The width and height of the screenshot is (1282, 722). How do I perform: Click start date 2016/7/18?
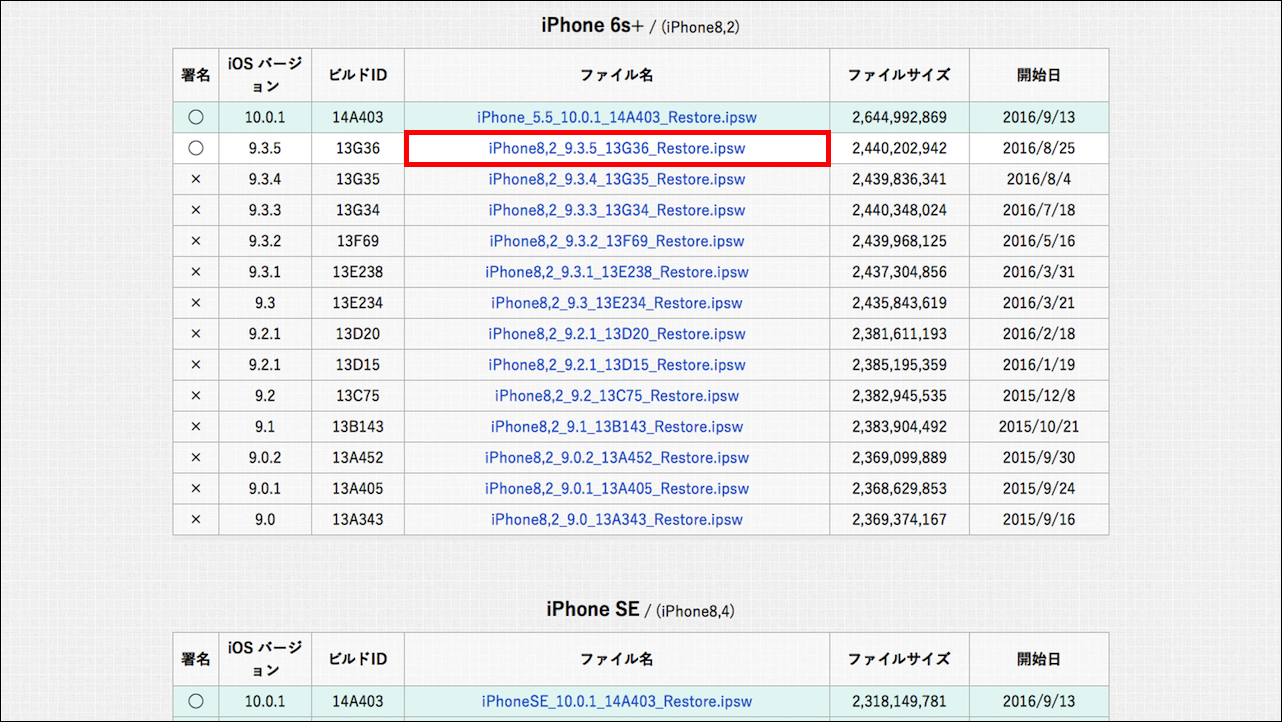1039,210
